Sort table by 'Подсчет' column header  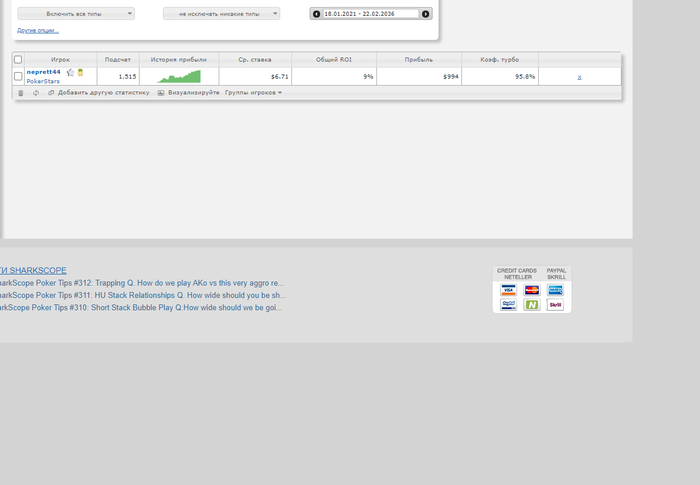(118, 59)
